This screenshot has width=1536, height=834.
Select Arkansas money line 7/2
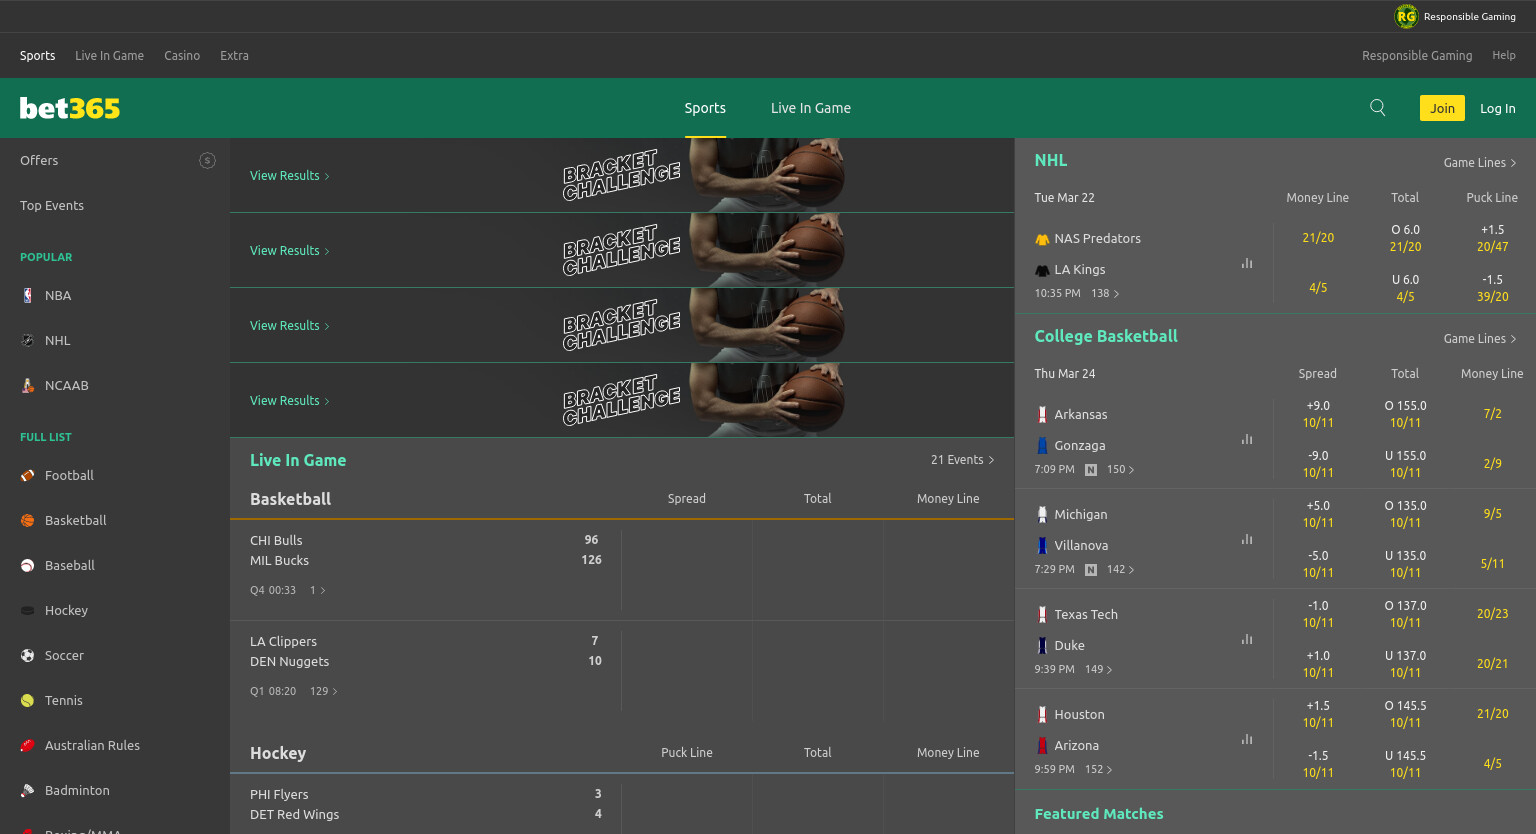pos(1492,414)
